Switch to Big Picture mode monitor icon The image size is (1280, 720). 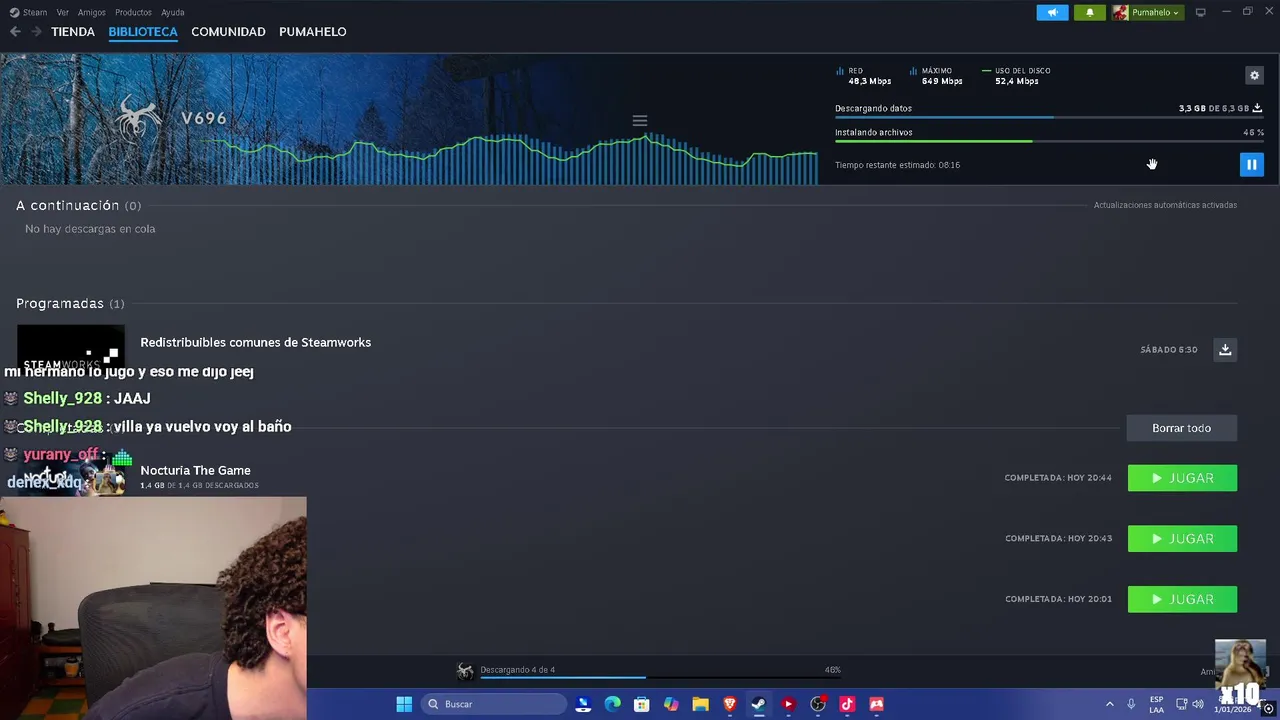tap(1200, 12)
